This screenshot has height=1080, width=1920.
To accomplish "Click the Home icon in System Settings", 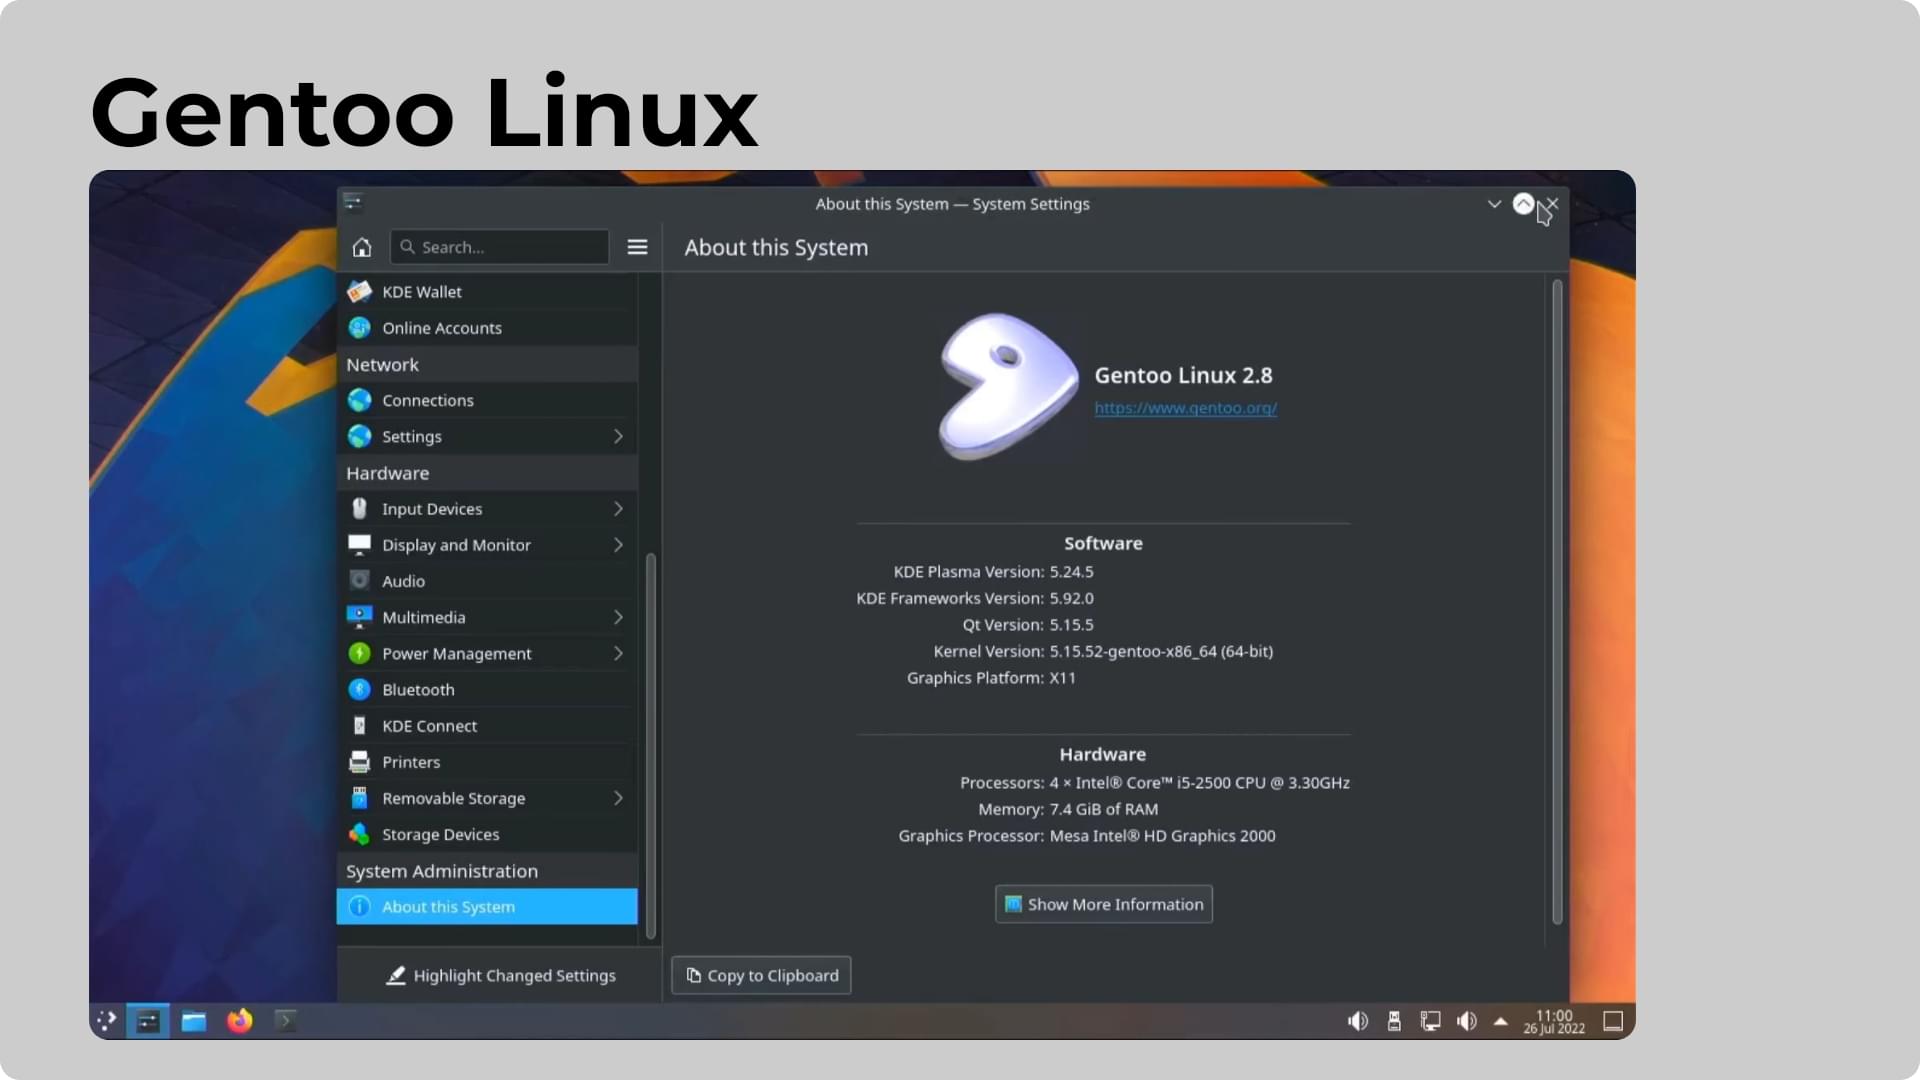I will coord(362,247).
